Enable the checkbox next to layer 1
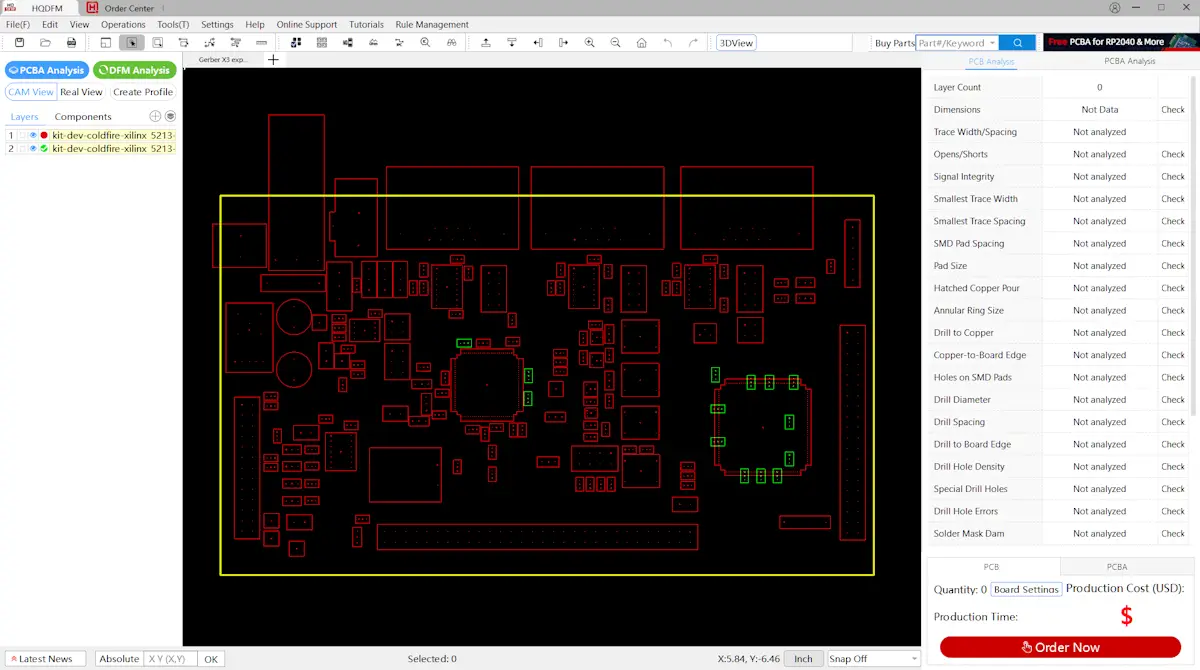 point(22,135)
